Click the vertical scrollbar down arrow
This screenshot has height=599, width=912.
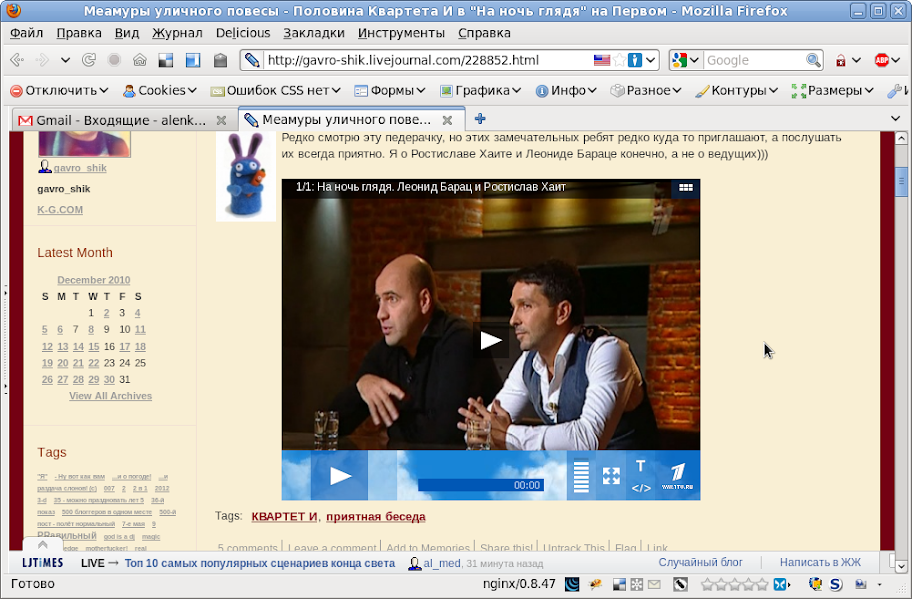tap(902, 566)
